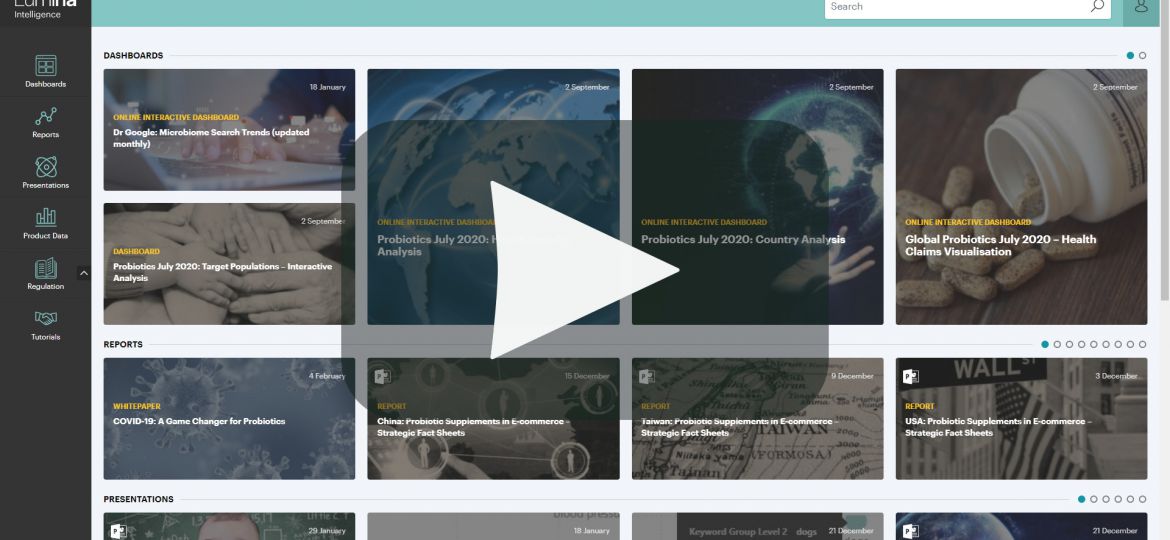
Task: Select last Reports carousel page dot
Action: pos(1142,345)
